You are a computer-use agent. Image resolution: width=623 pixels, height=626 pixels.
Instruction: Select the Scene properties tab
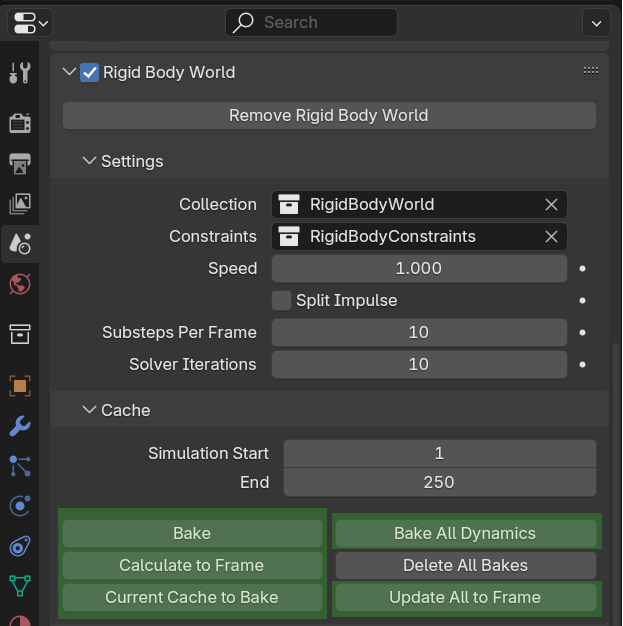click(x=20, y=244)
